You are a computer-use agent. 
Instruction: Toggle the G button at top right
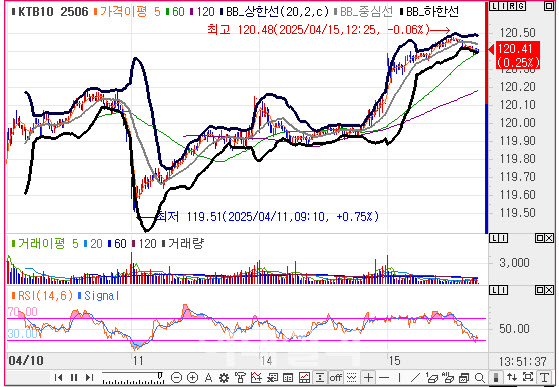[522, 6]
